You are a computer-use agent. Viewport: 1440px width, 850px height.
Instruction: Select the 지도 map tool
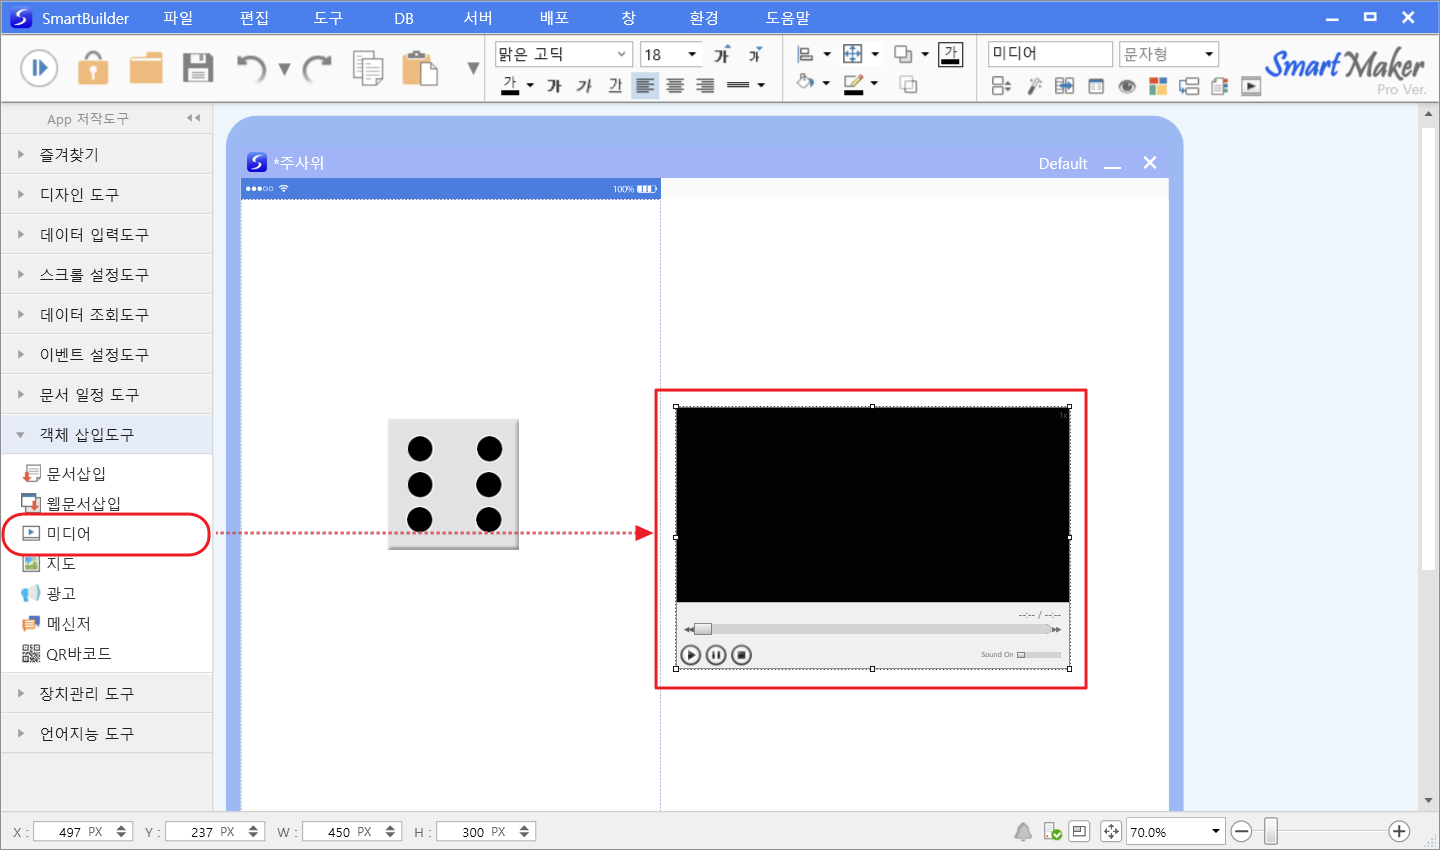point(49,563)
